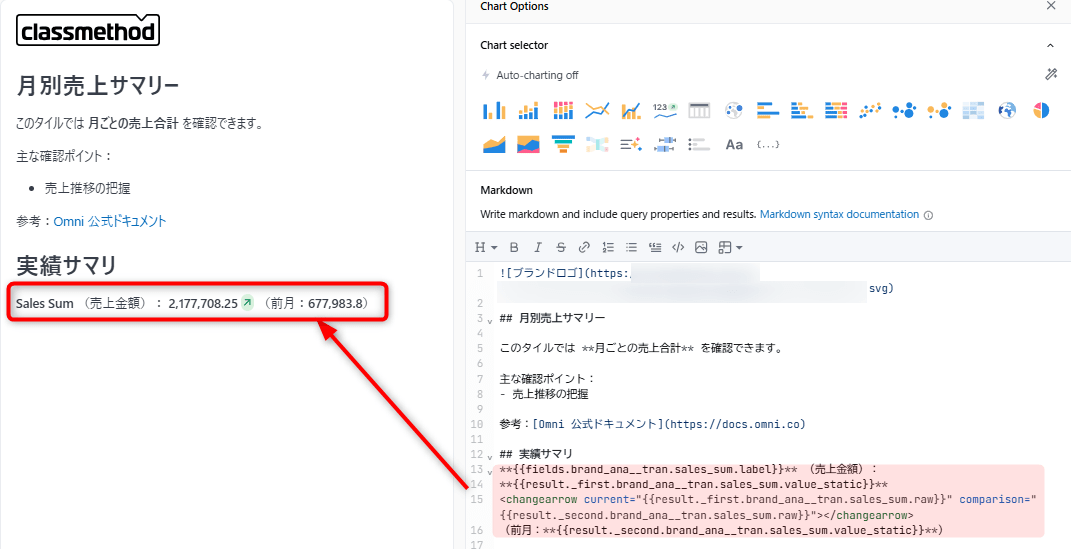The image size is (1071, 549).
Task: Pick the combo bar and line chart
Action: coord(631,110)
